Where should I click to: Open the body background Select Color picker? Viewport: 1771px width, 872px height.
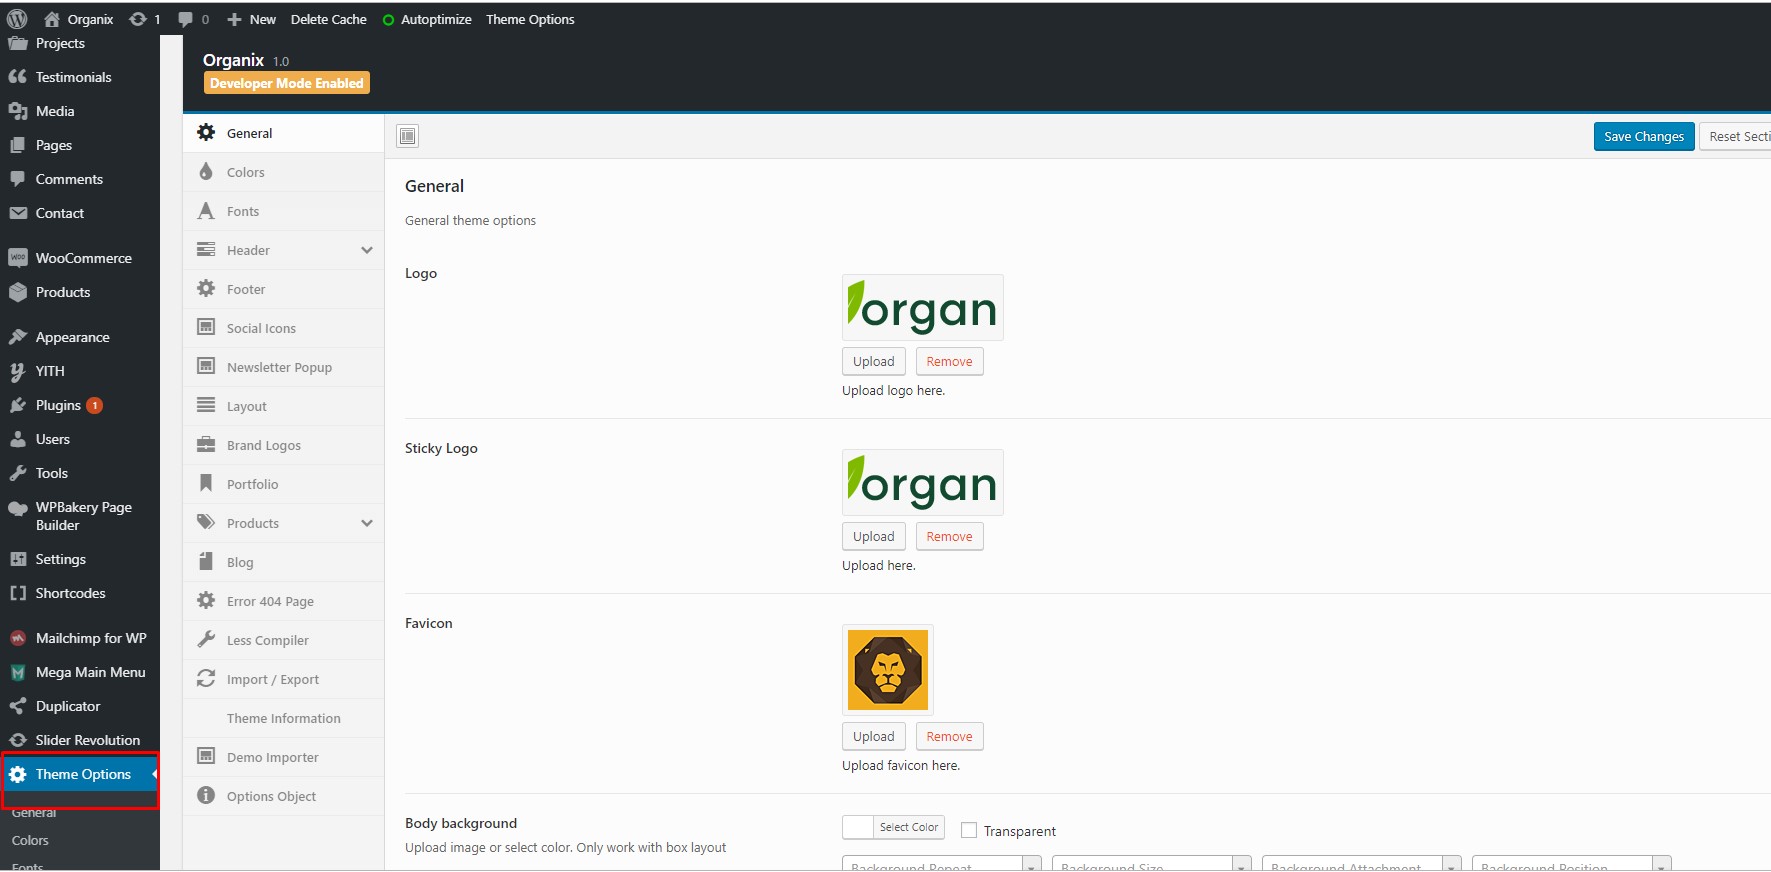click(x=893, y=827)
